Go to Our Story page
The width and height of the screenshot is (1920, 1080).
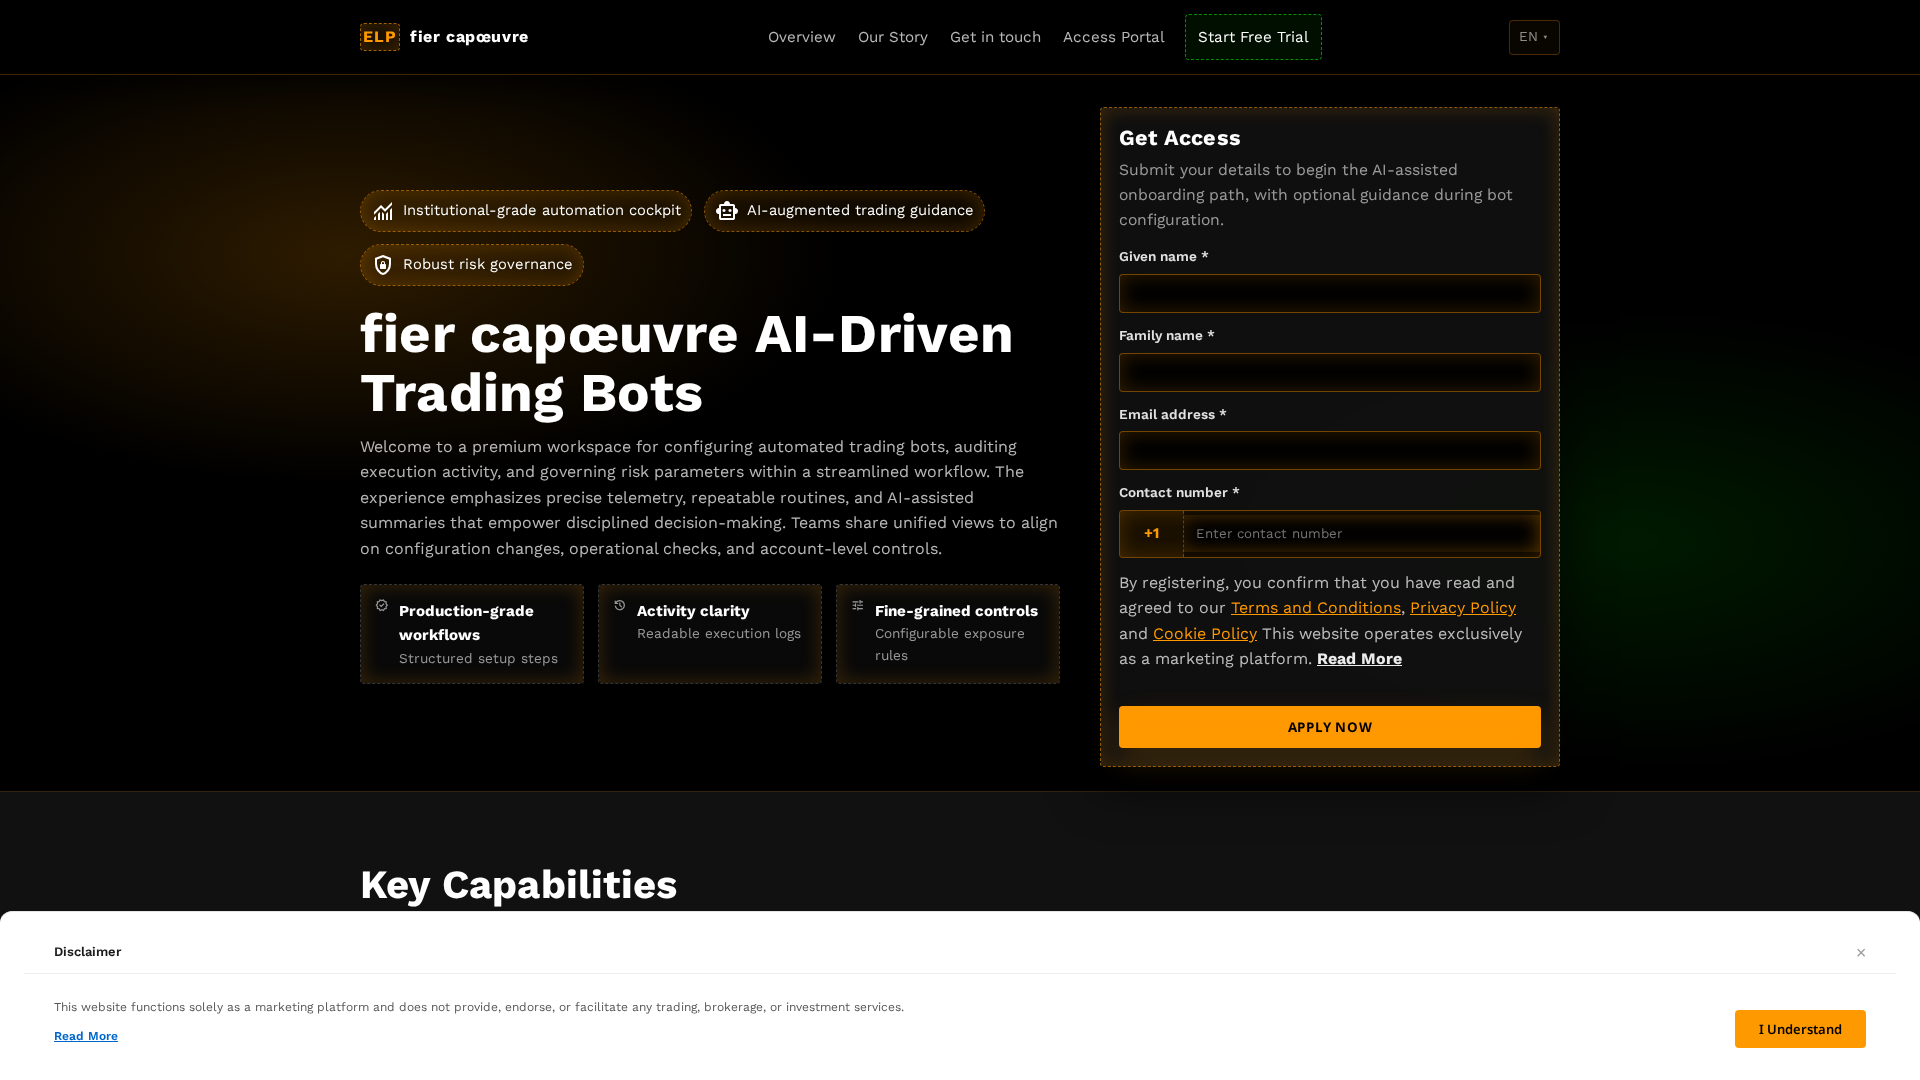(893, 37)
